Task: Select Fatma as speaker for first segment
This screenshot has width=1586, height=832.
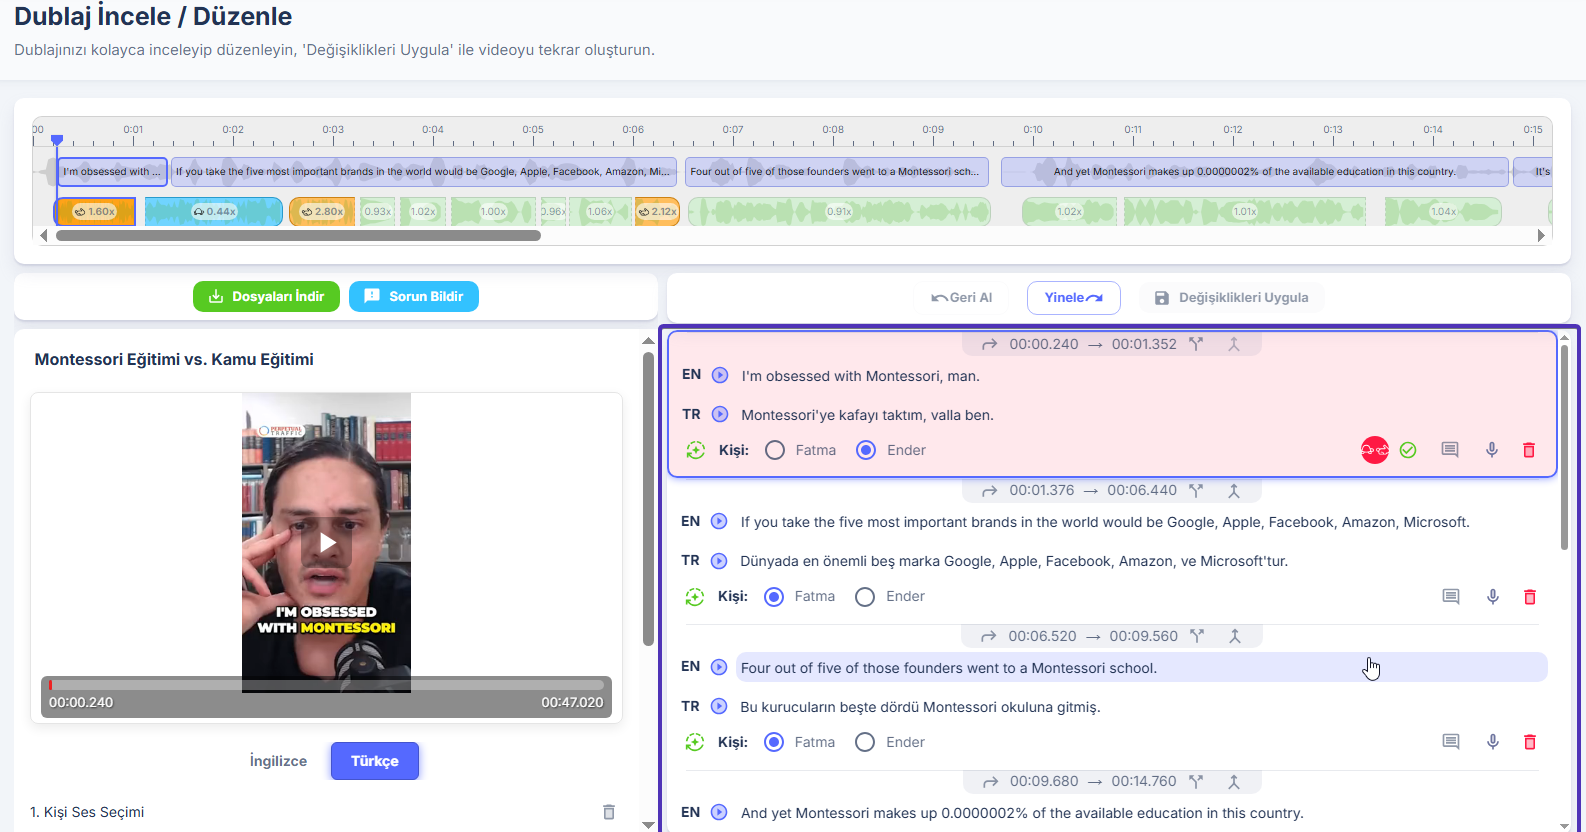Action: pos(775,450)
